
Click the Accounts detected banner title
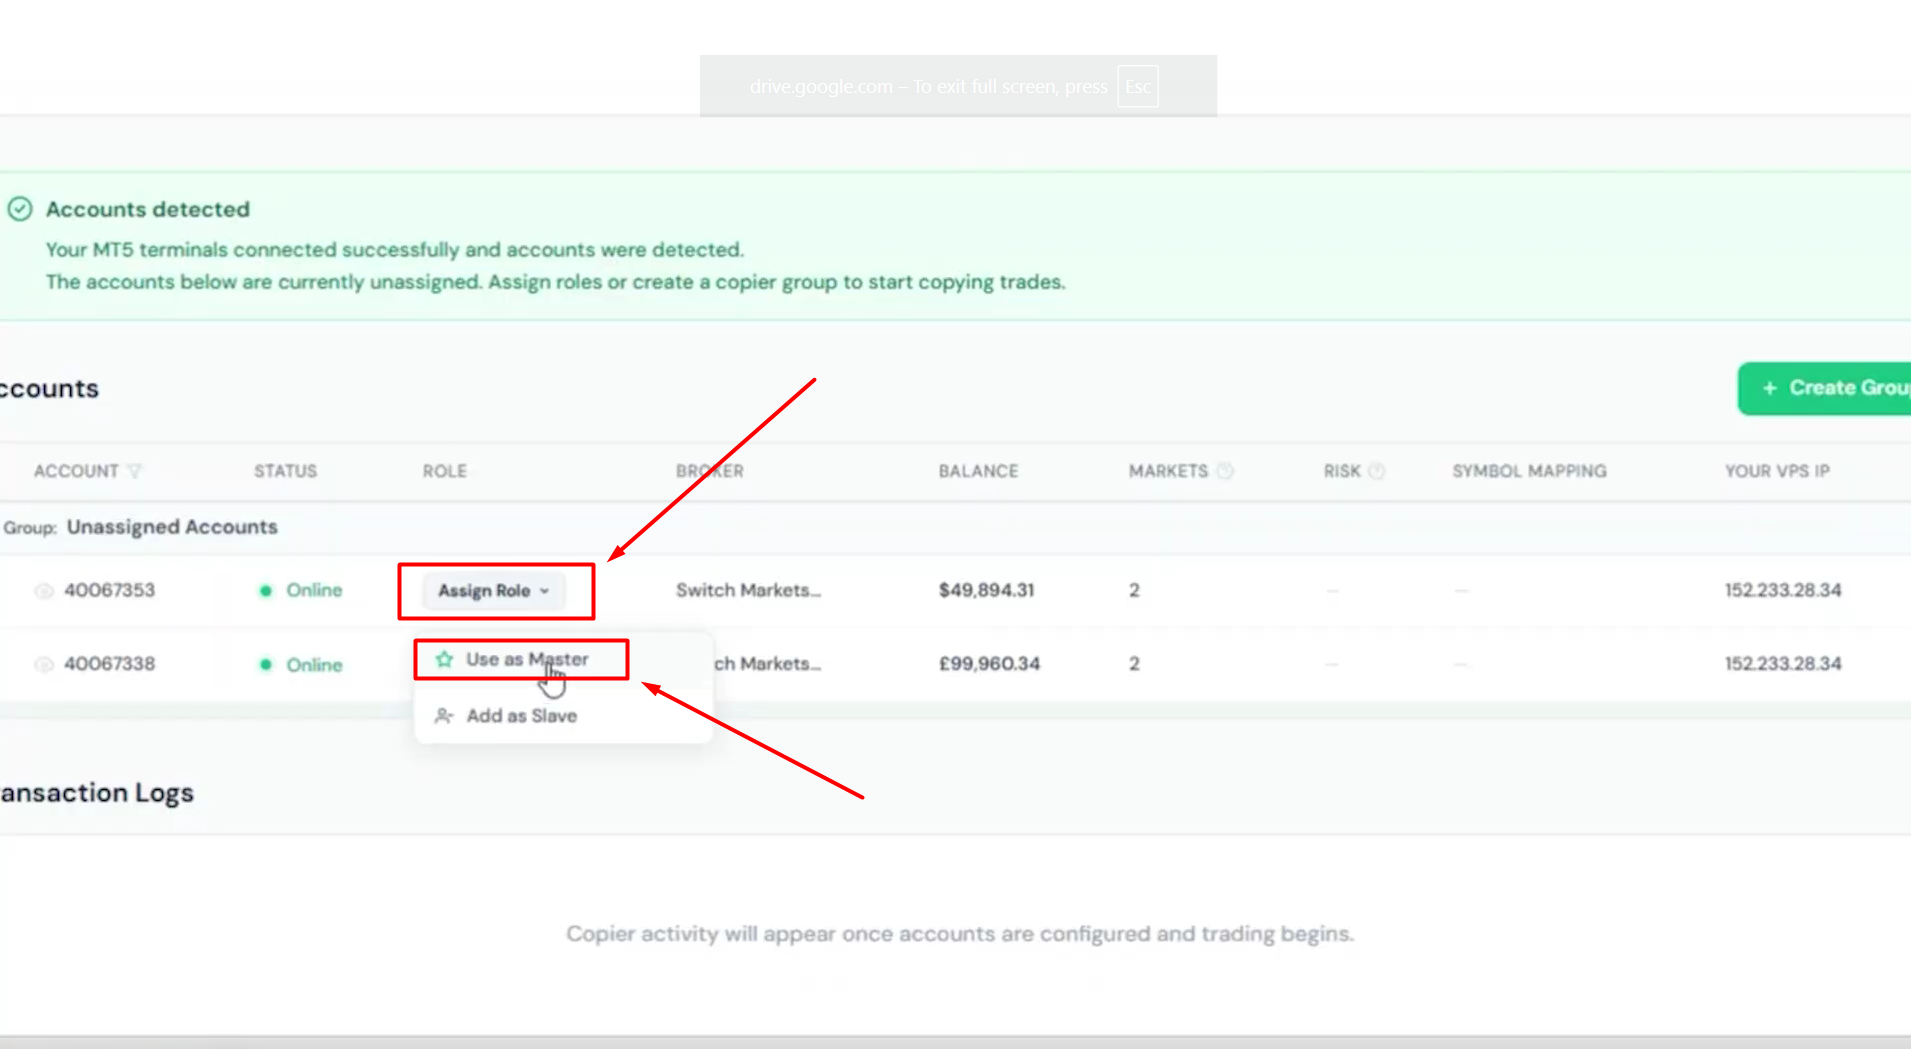click(x=148, y=209)
